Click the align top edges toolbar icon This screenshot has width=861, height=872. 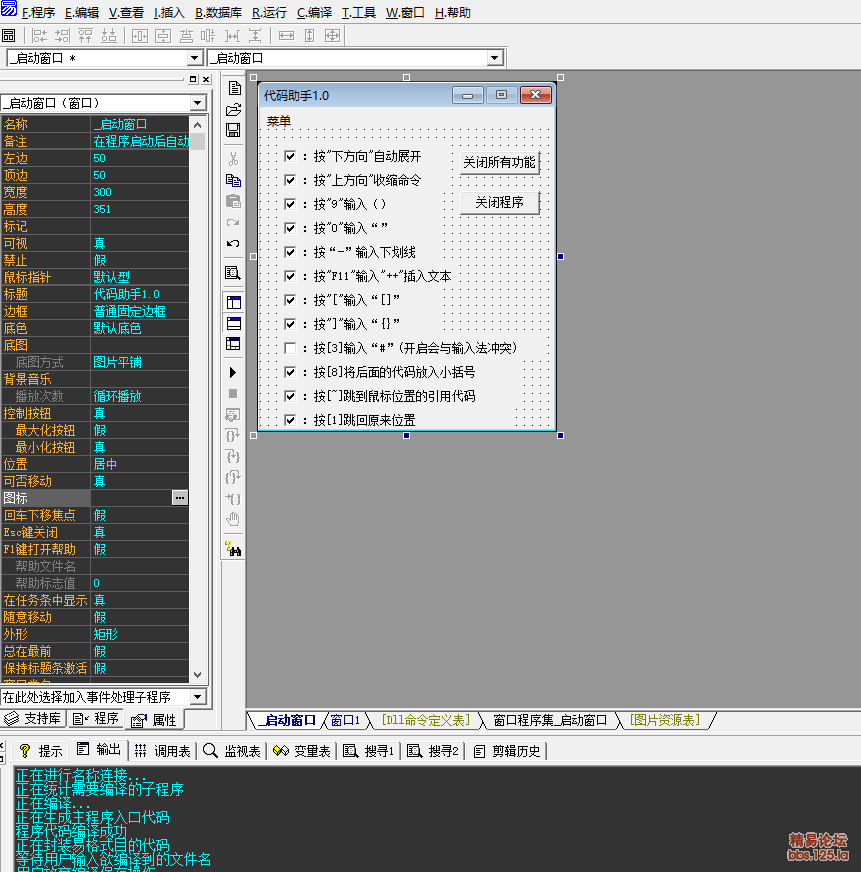coord(85,36)
